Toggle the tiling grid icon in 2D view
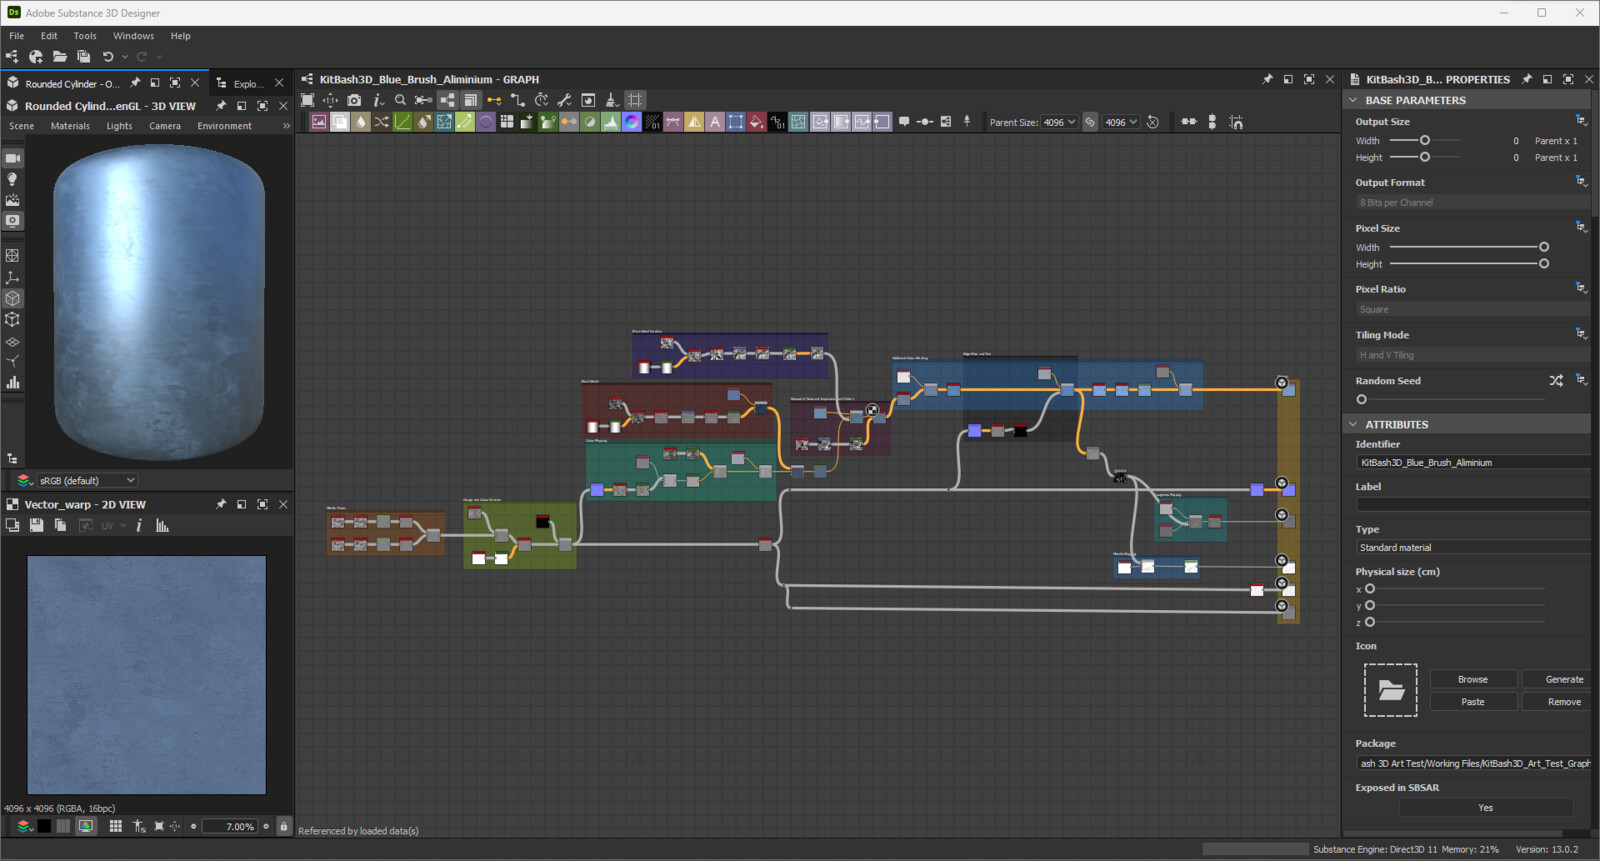The height and width of the screenshot is (861, 1600). coord(115,827)
